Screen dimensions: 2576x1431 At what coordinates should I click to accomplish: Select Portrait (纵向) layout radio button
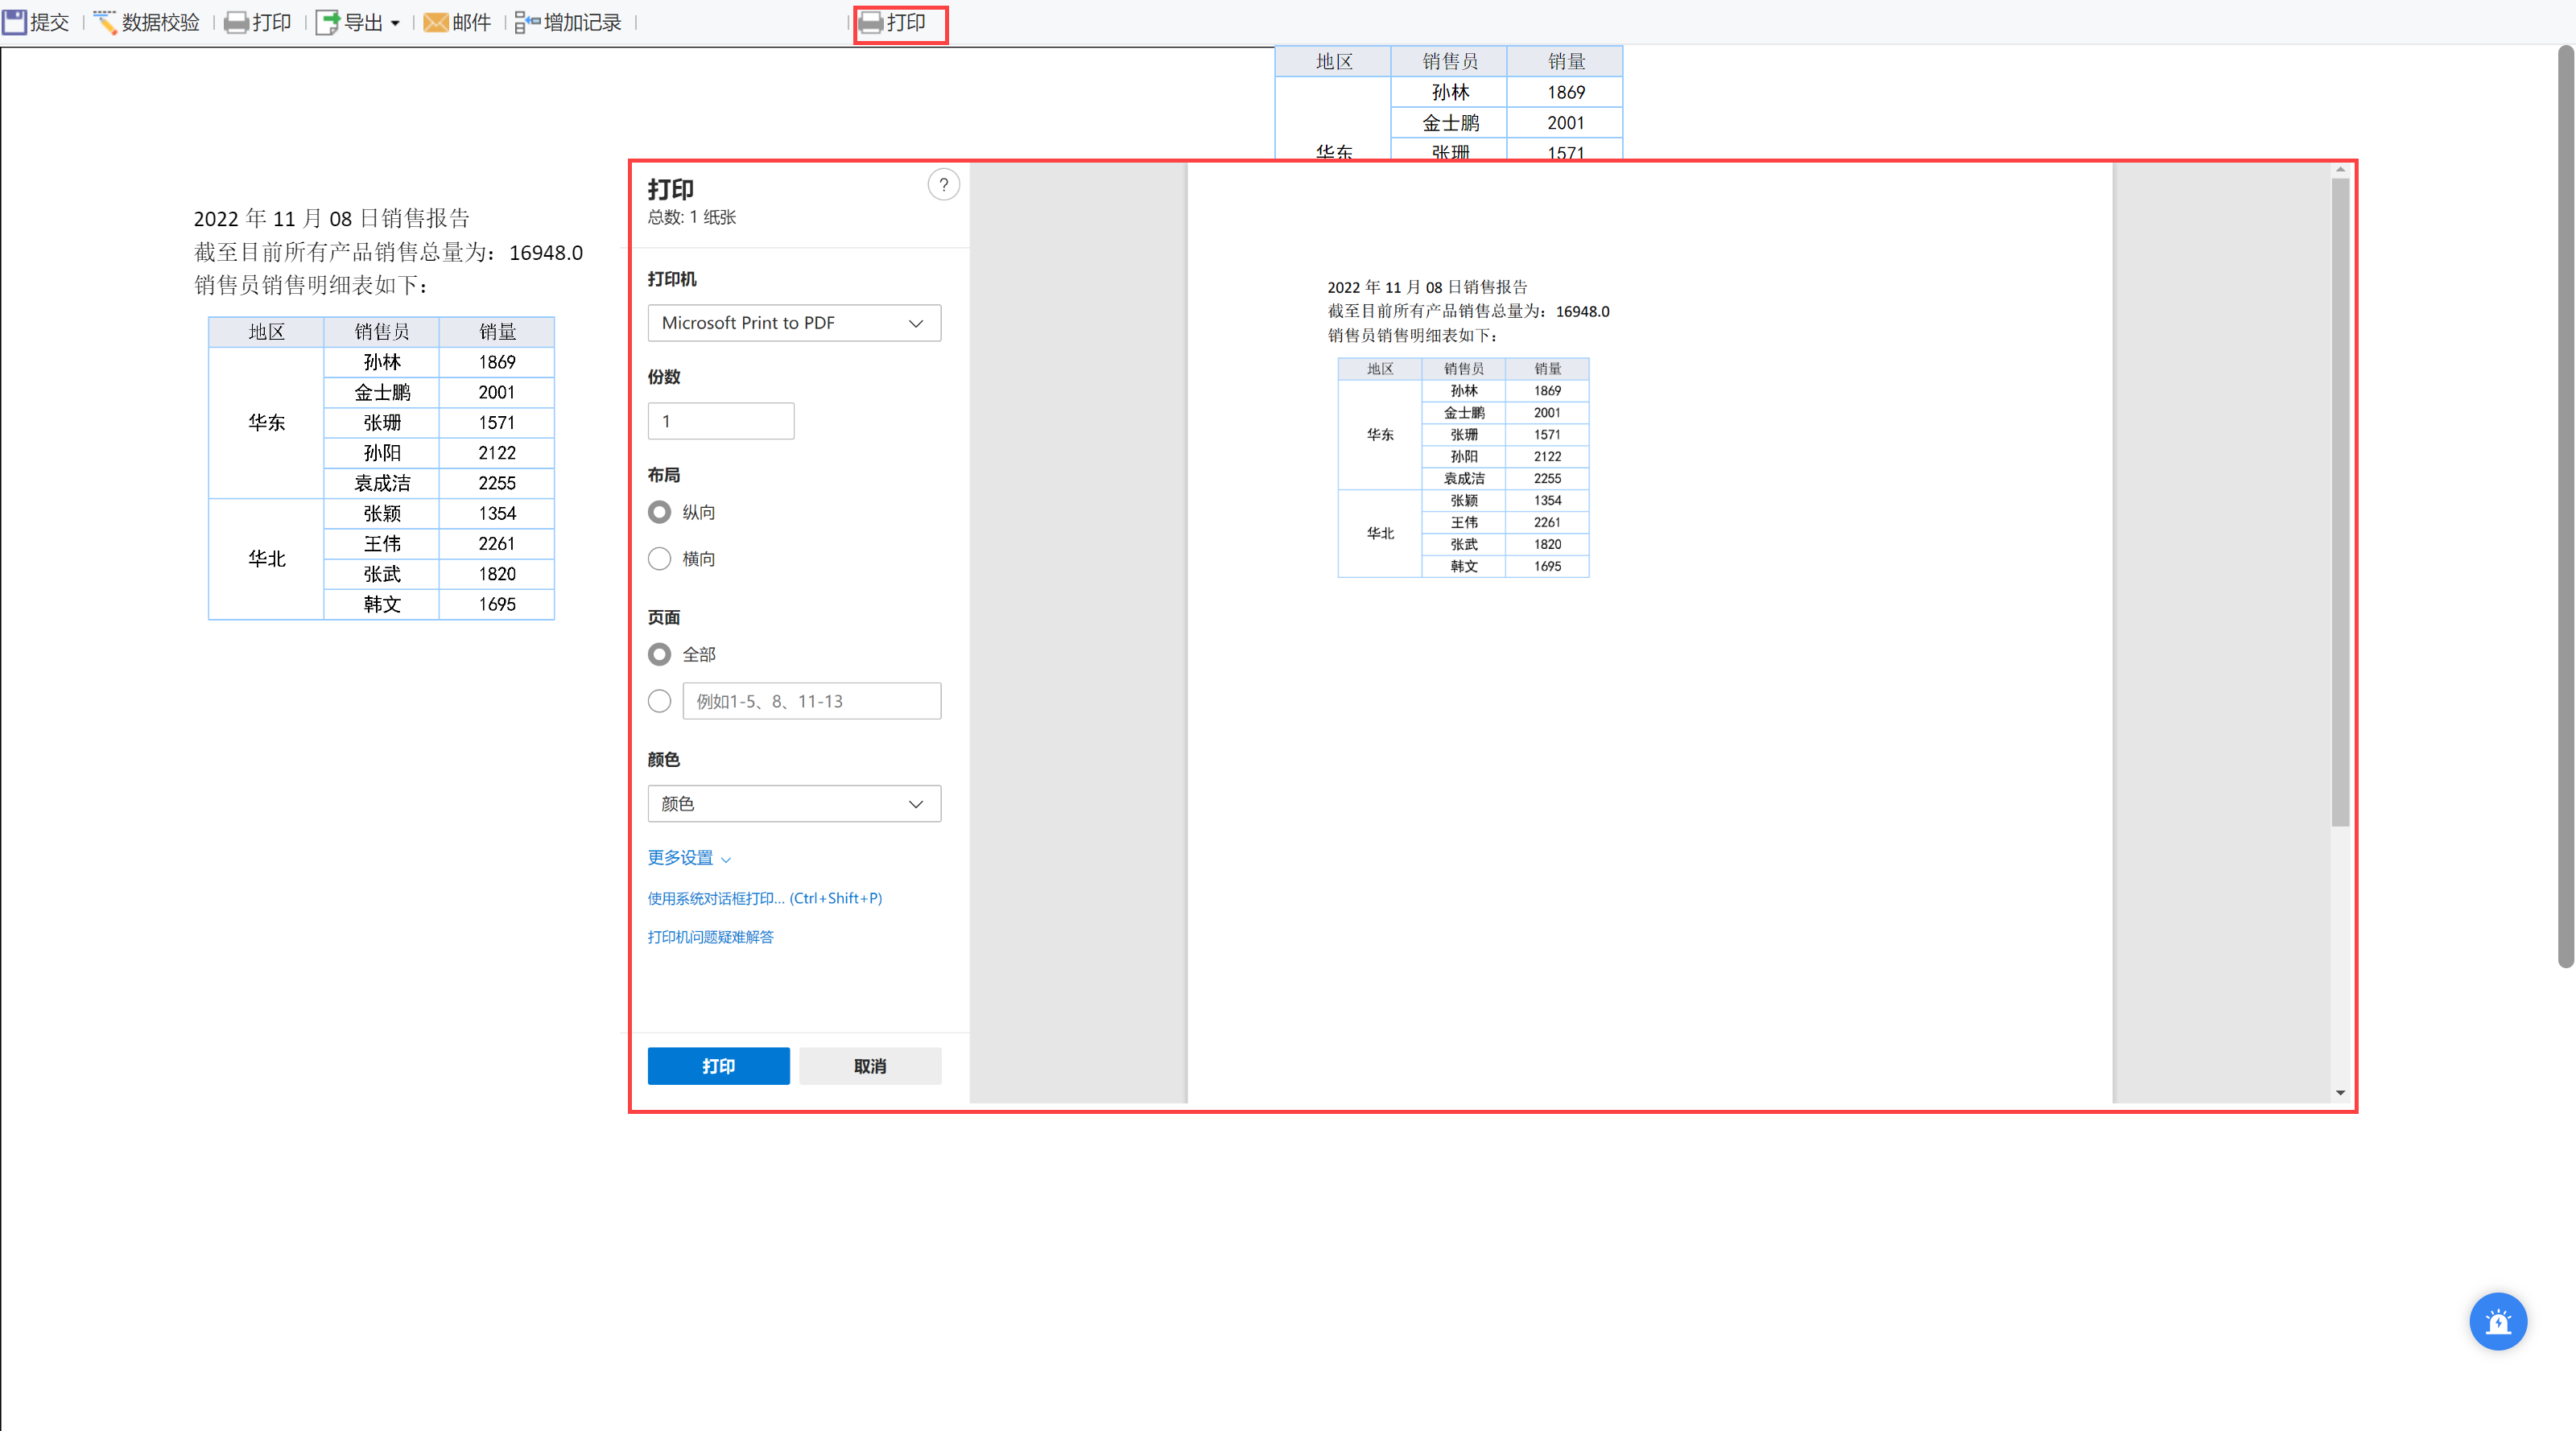coord(659,512)
